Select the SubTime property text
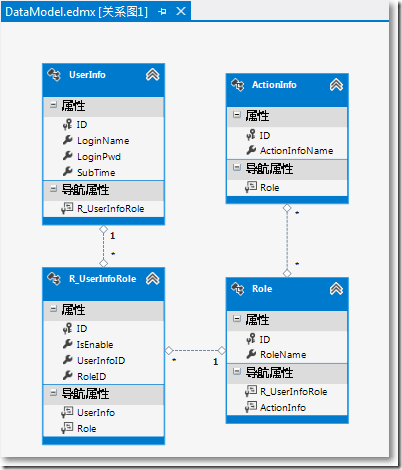Screen dimensions: 402x470 click(96, 172)
